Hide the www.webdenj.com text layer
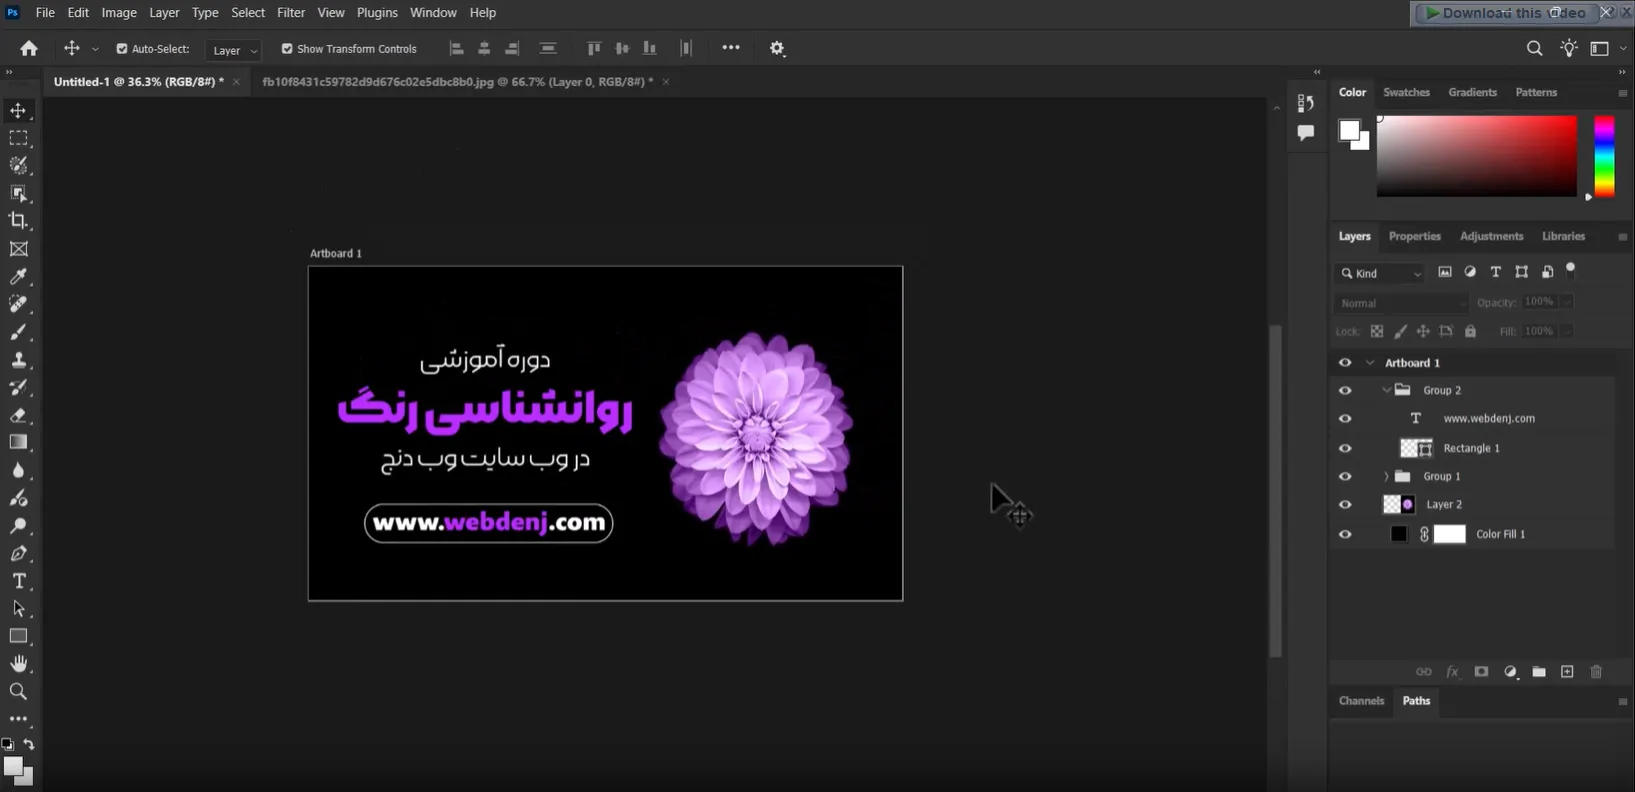The height and width of the screenshot is (792, 1635). click(x=1345, y=419)
